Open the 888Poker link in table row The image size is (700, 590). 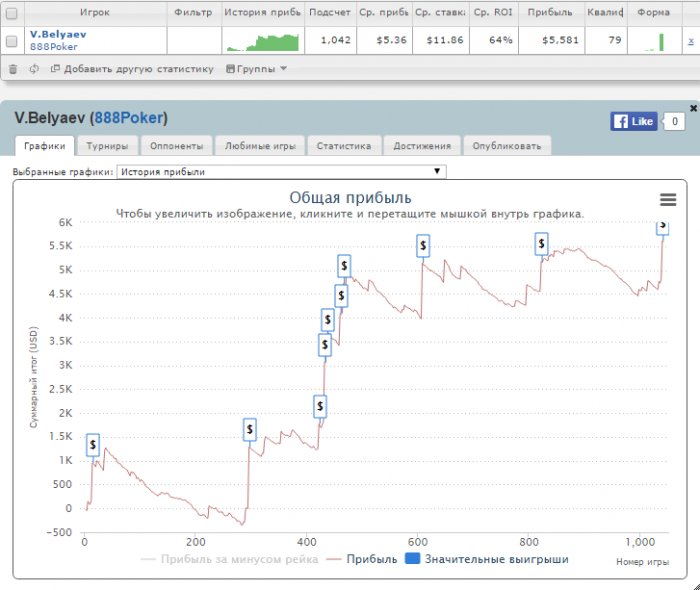click(54, 47)
